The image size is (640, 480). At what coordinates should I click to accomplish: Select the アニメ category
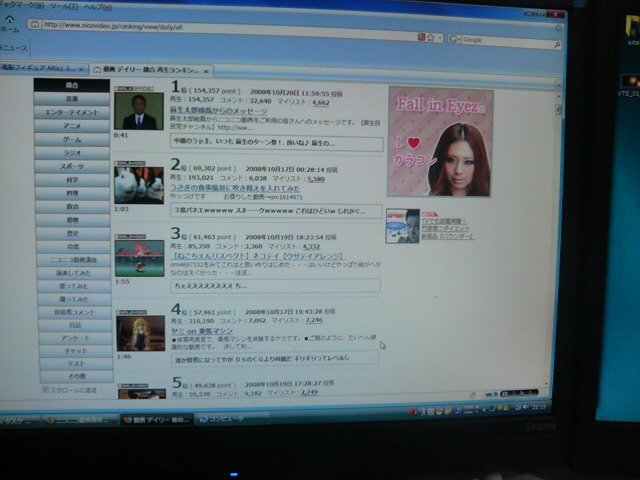coord(72,126)
